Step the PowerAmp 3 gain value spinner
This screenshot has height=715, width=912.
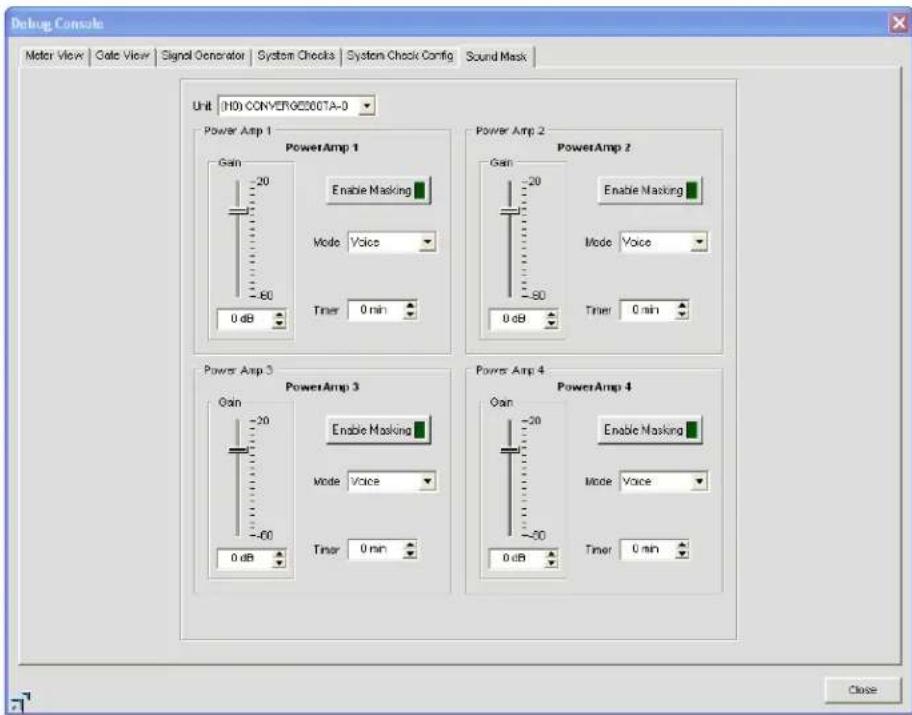click(280, 559)
